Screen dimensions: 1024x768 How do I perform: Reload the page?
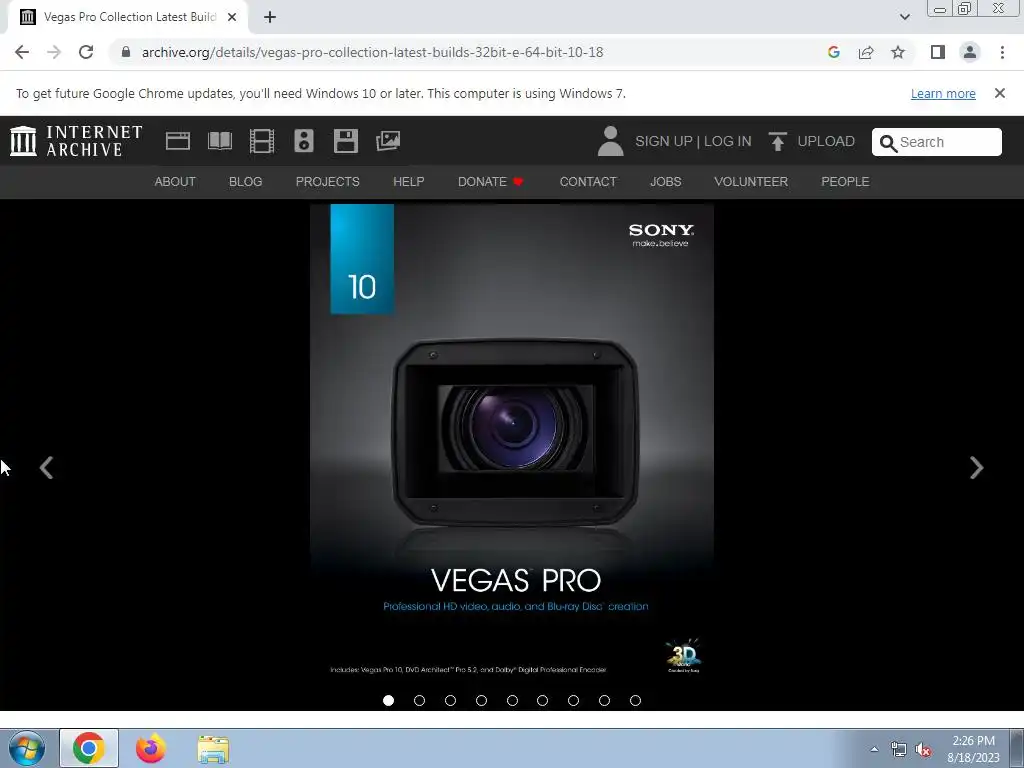86,52
